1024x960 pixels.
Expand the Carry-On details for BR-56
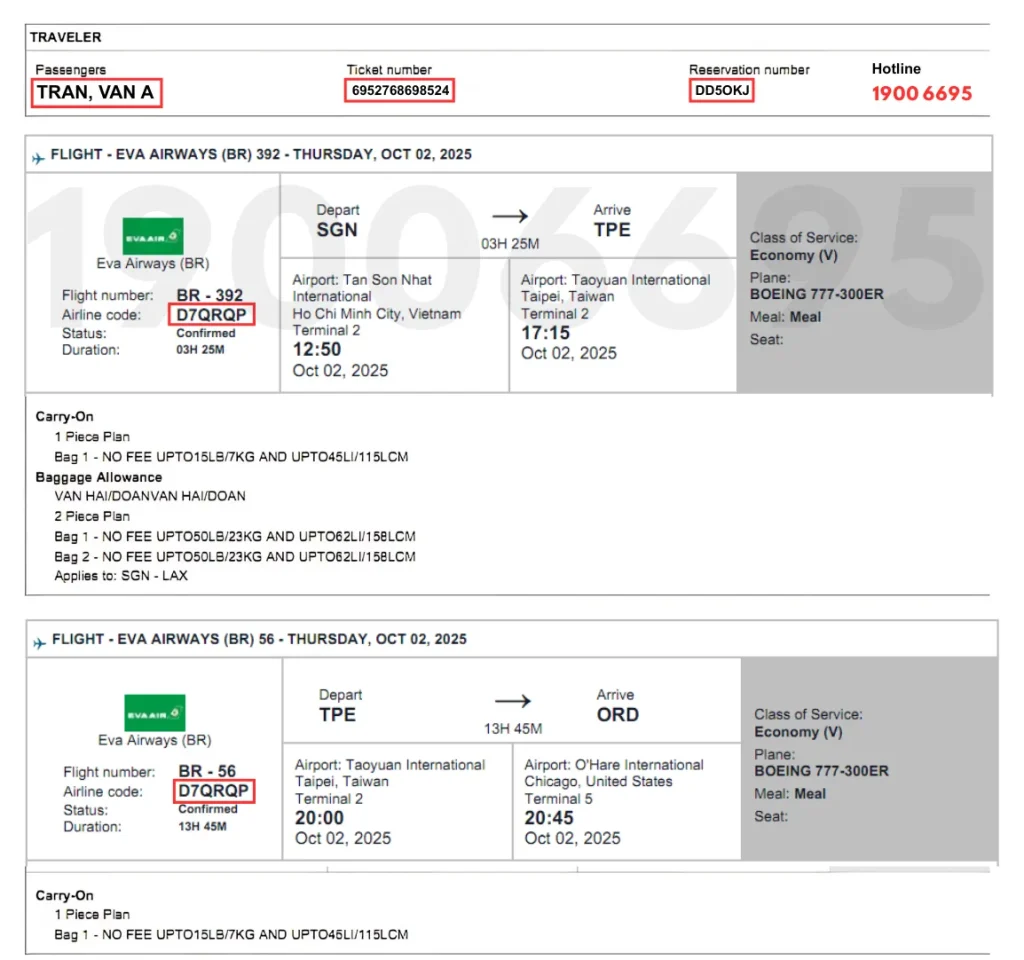coord(64,895)
